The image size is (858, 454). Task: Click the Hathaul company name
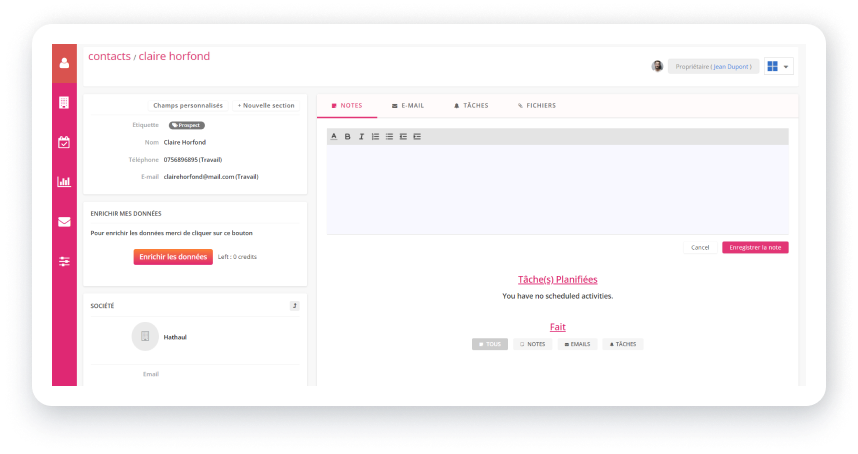pyautogui.click(x=175, y=337)
